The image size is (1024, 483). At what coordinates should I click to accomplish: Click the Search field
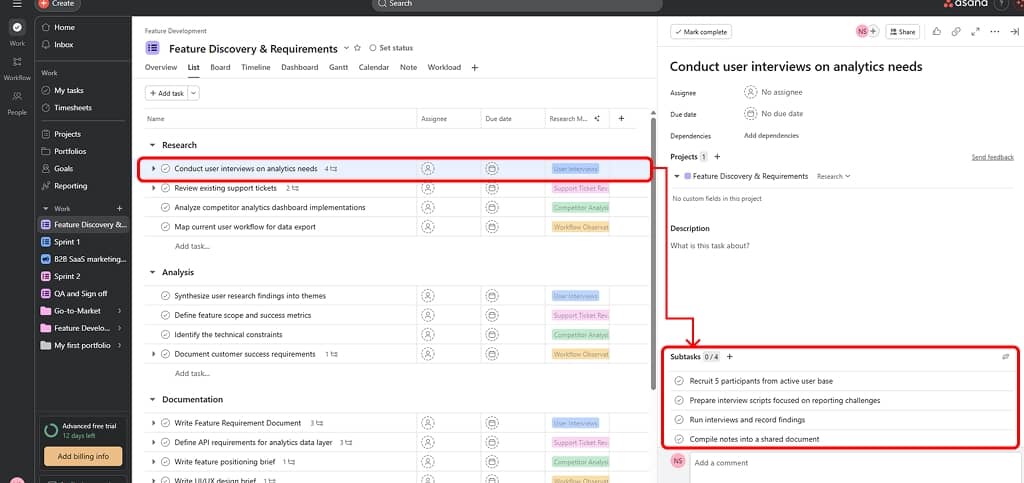517,5
